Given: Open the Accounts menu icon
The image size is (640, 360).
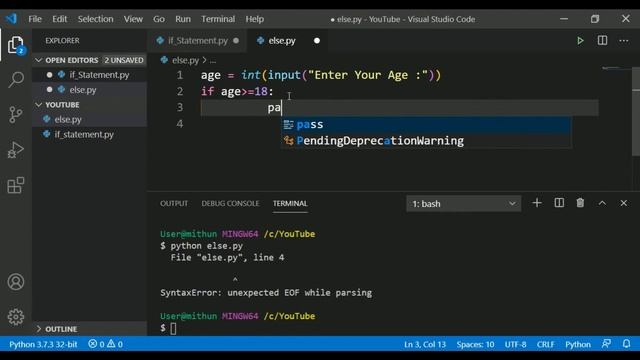Looking at the screenshot, I should click(x=16, y=282).
